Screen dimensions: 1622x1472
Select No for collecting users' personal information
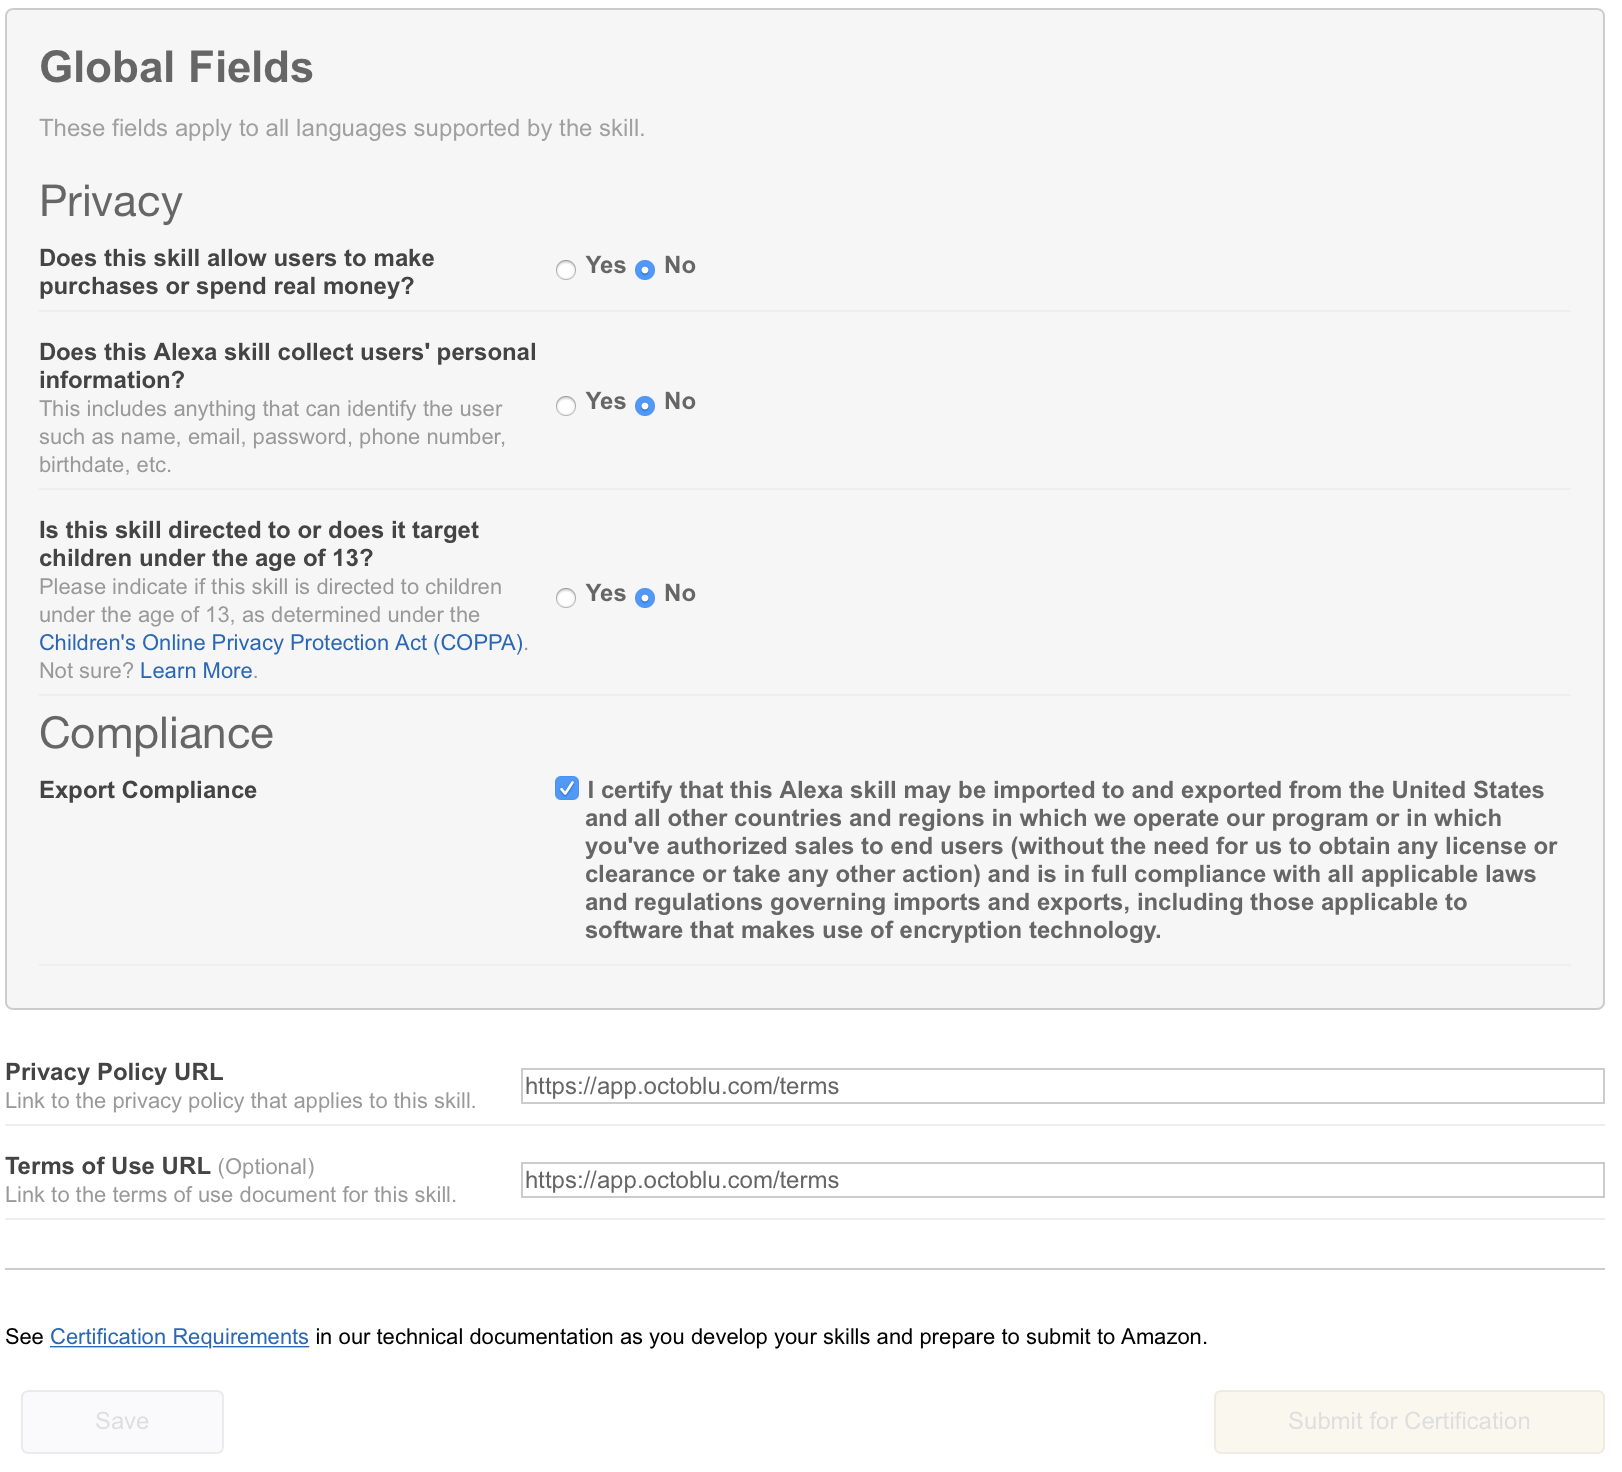pyautogui.click(x=645, y=405)
